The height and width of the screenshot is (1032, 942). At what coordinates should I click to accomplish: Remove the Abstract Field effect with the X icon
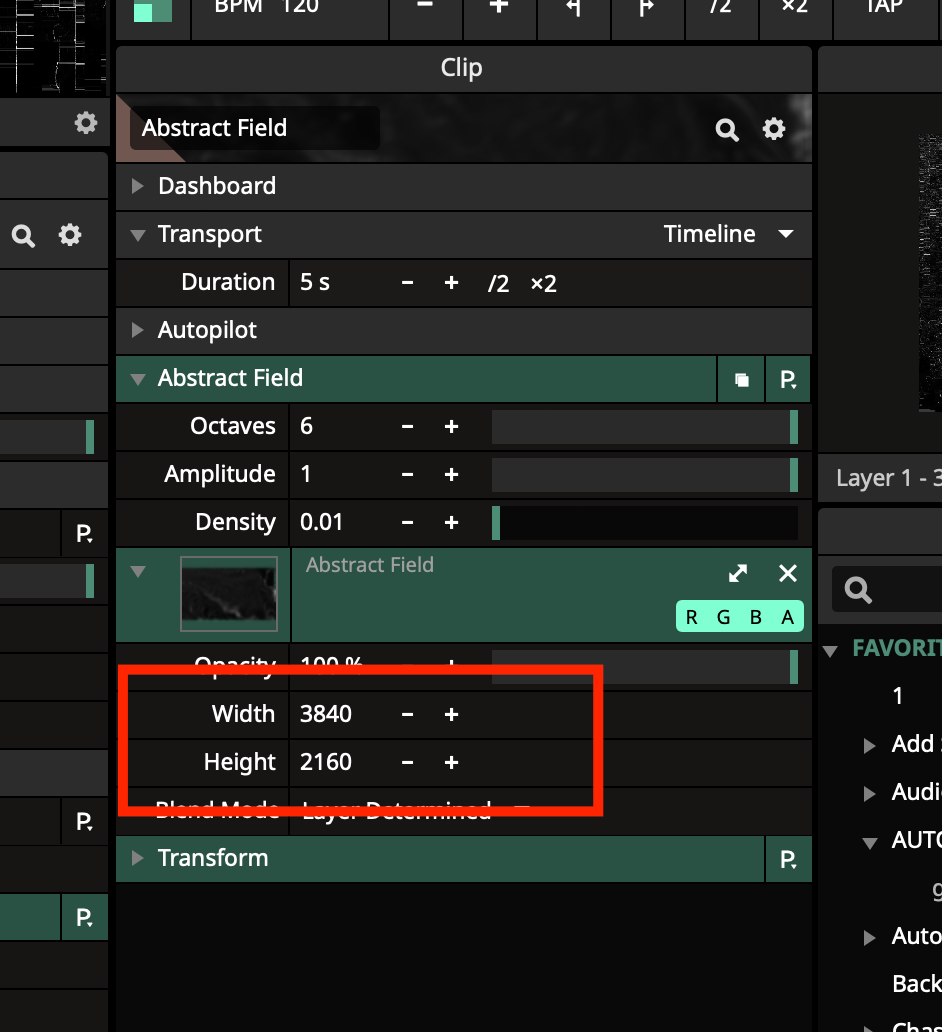(x=788, y=573)
